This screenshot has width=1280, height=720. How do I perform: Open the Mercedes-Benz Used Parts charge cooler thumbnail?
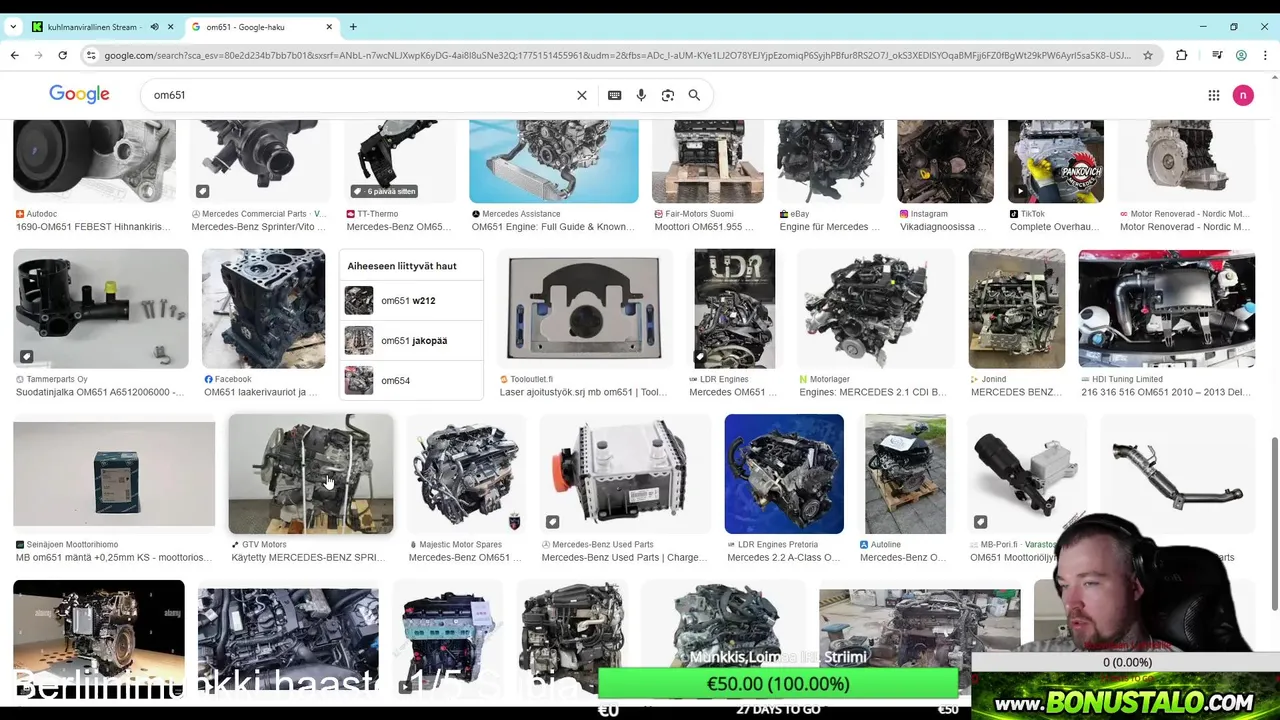625,474
